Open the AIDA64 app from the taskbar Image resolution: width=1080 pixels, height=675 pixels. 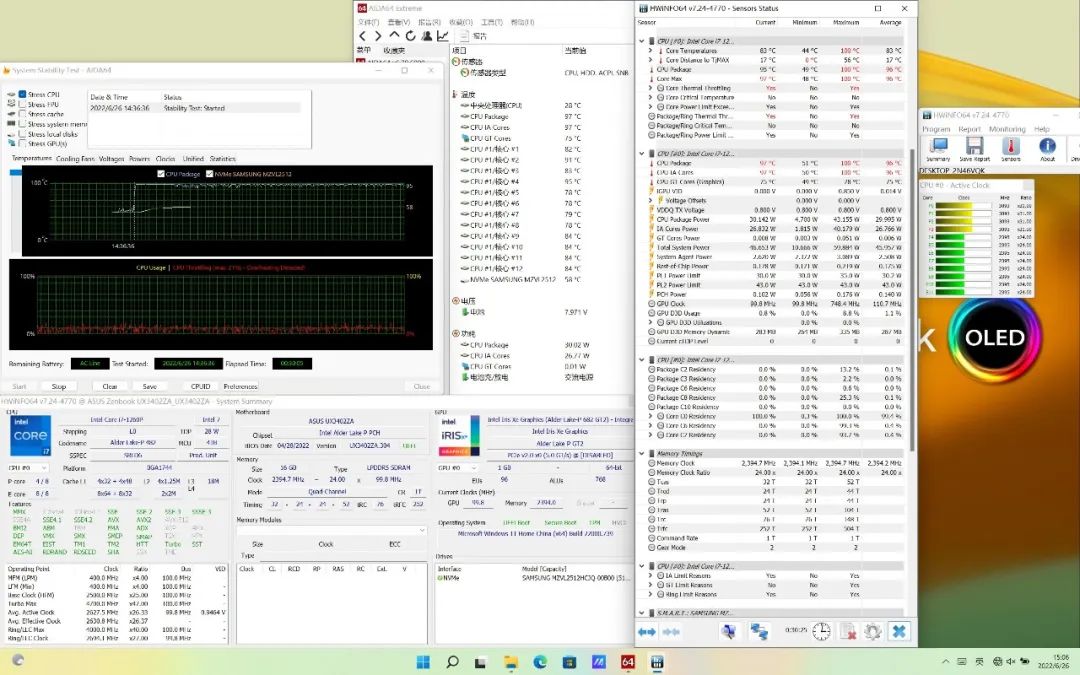click(628, 662)
